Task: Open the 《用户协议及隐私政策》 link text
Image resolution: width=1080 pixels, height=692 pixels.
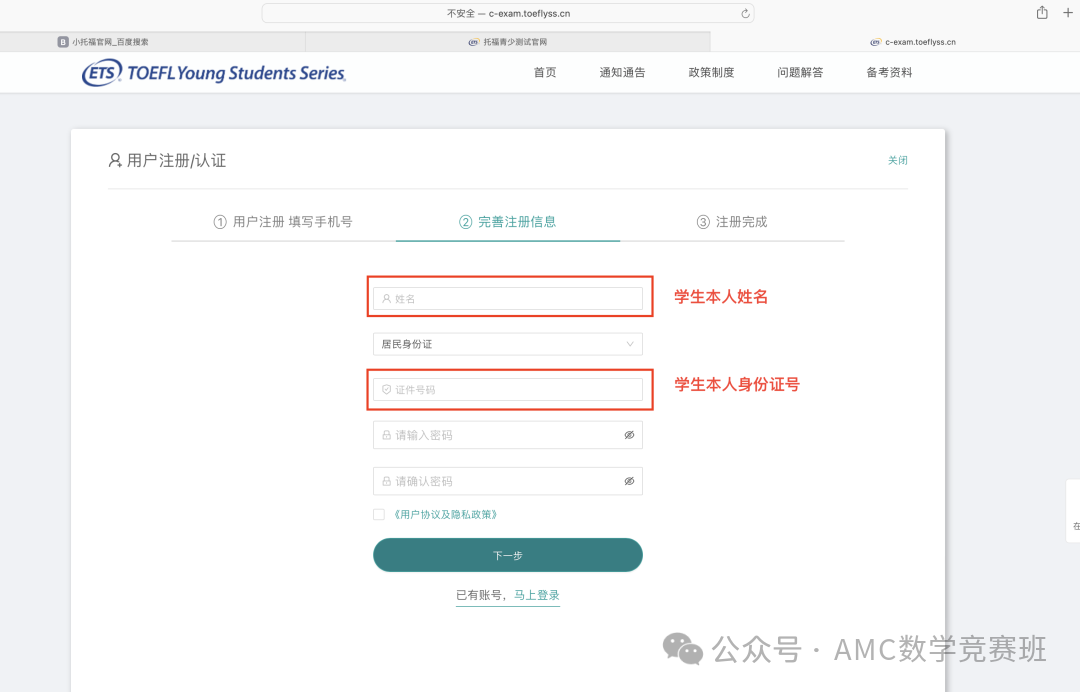Action: pyautogui.click(x=445, y=514)
